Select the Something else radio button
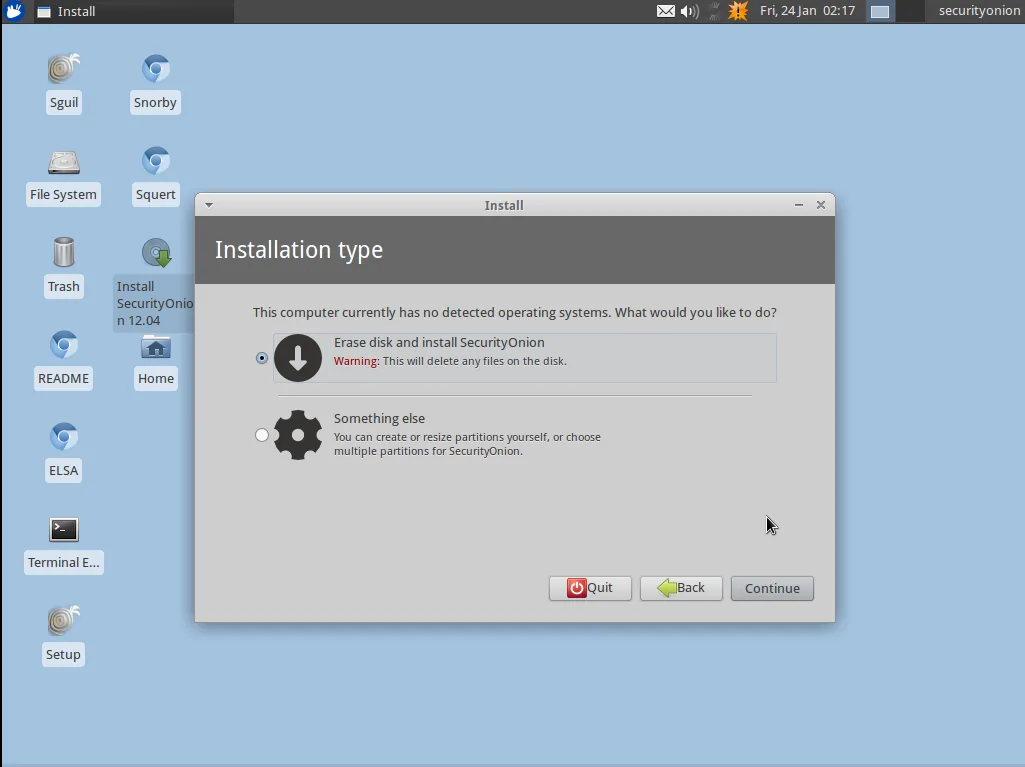1025x767 pixels. [x=262, y=435]
